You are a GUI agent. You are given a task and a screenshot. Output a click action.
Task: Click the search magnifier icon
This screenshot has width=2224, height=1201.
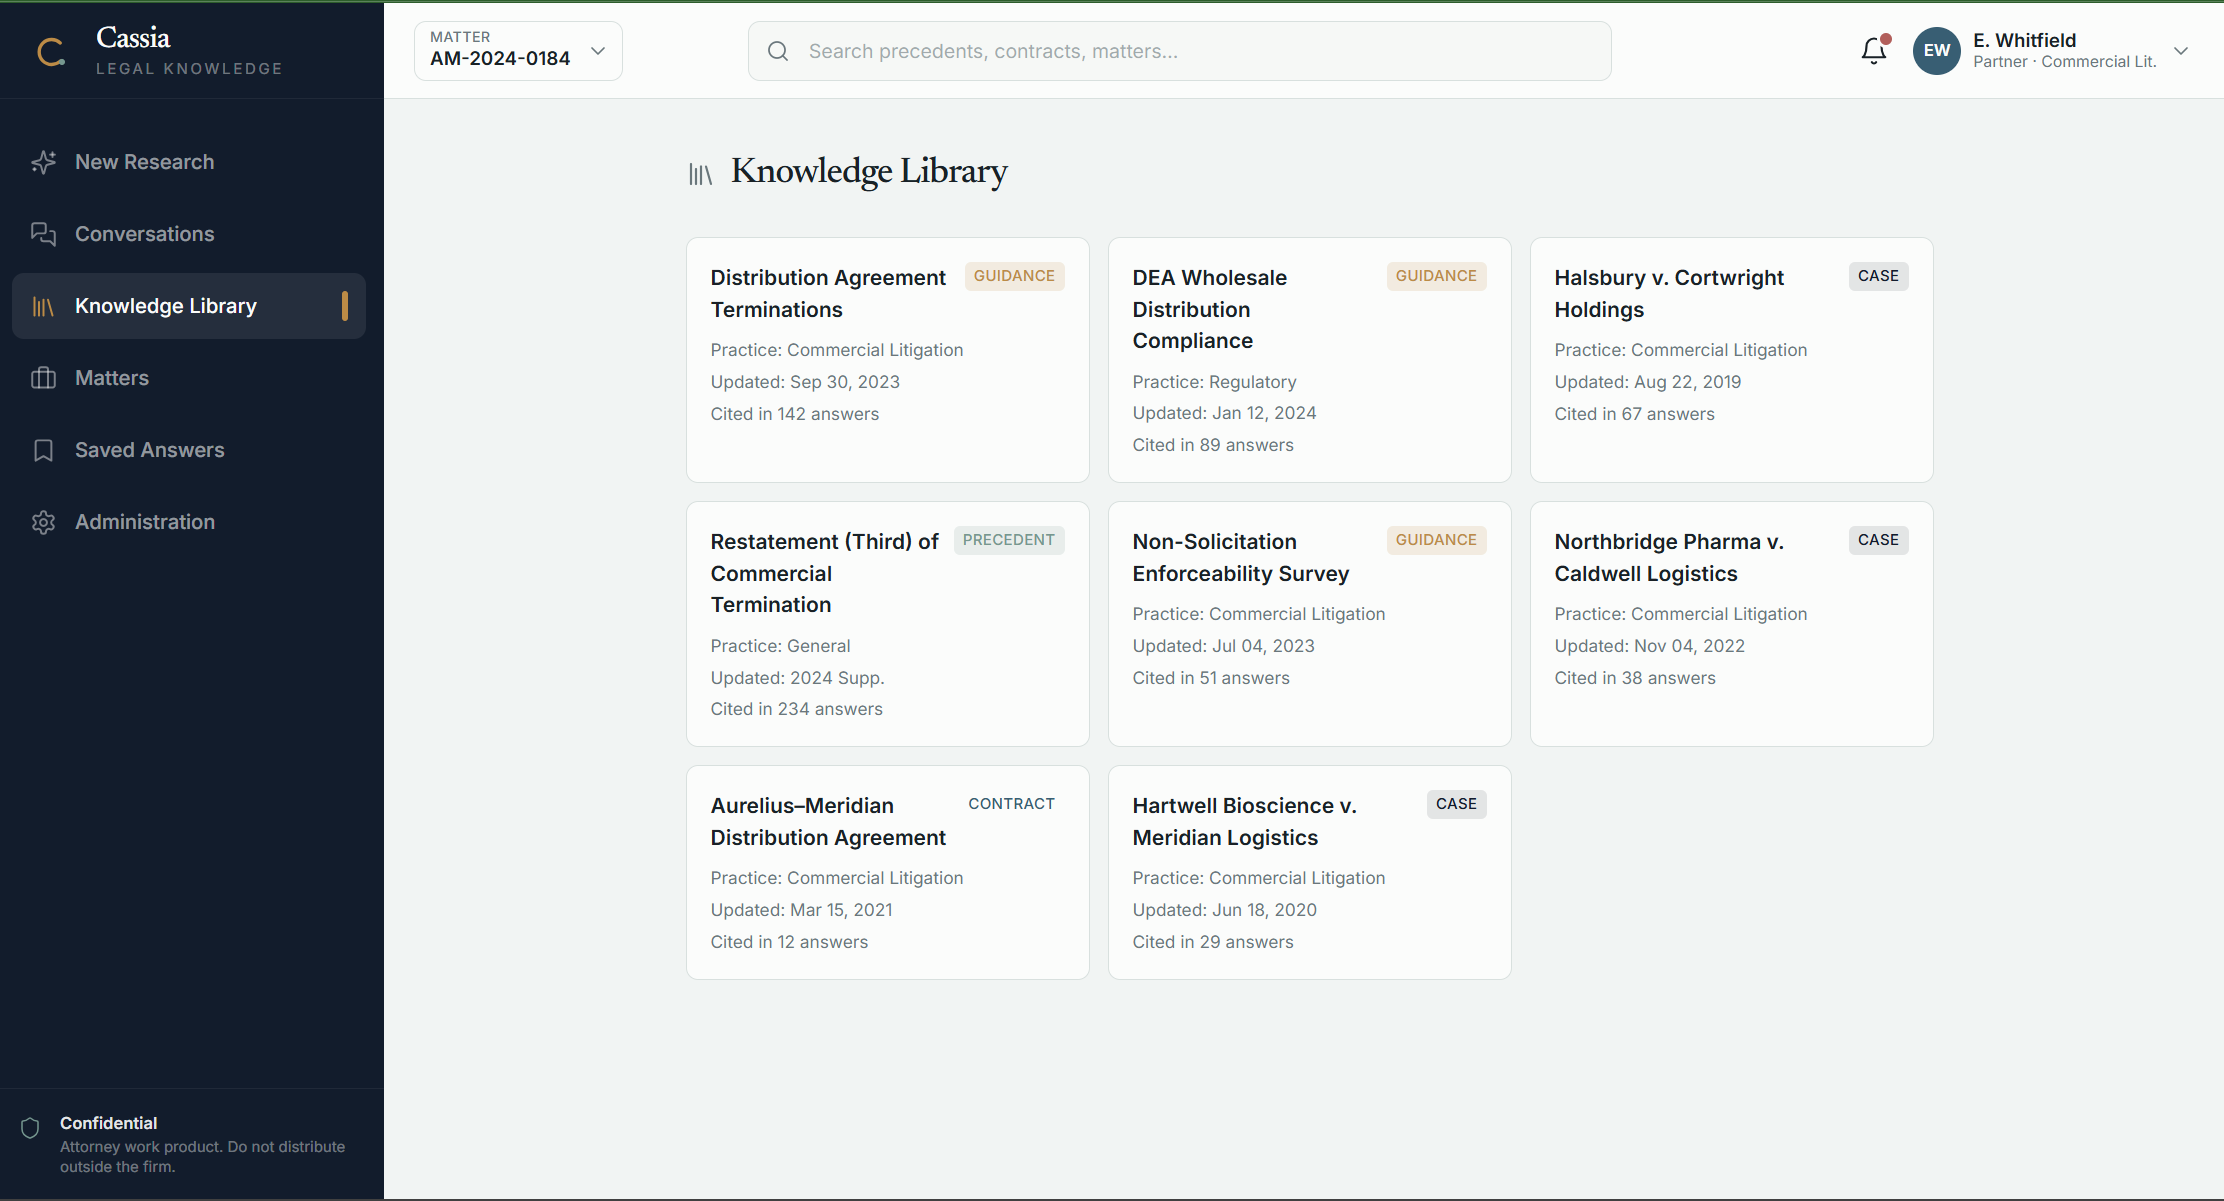click(x=778, y=51)
